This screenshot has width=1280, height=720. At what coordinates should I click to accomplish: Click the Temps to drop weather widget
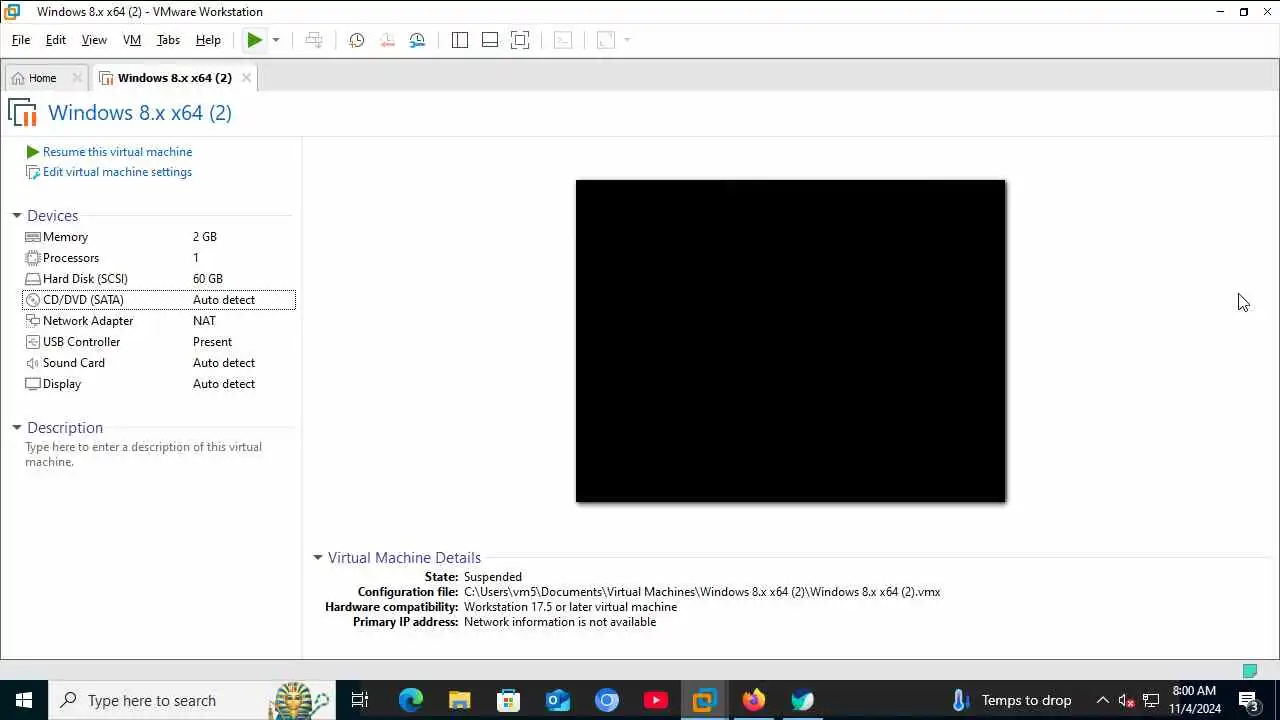[1011, 700]
